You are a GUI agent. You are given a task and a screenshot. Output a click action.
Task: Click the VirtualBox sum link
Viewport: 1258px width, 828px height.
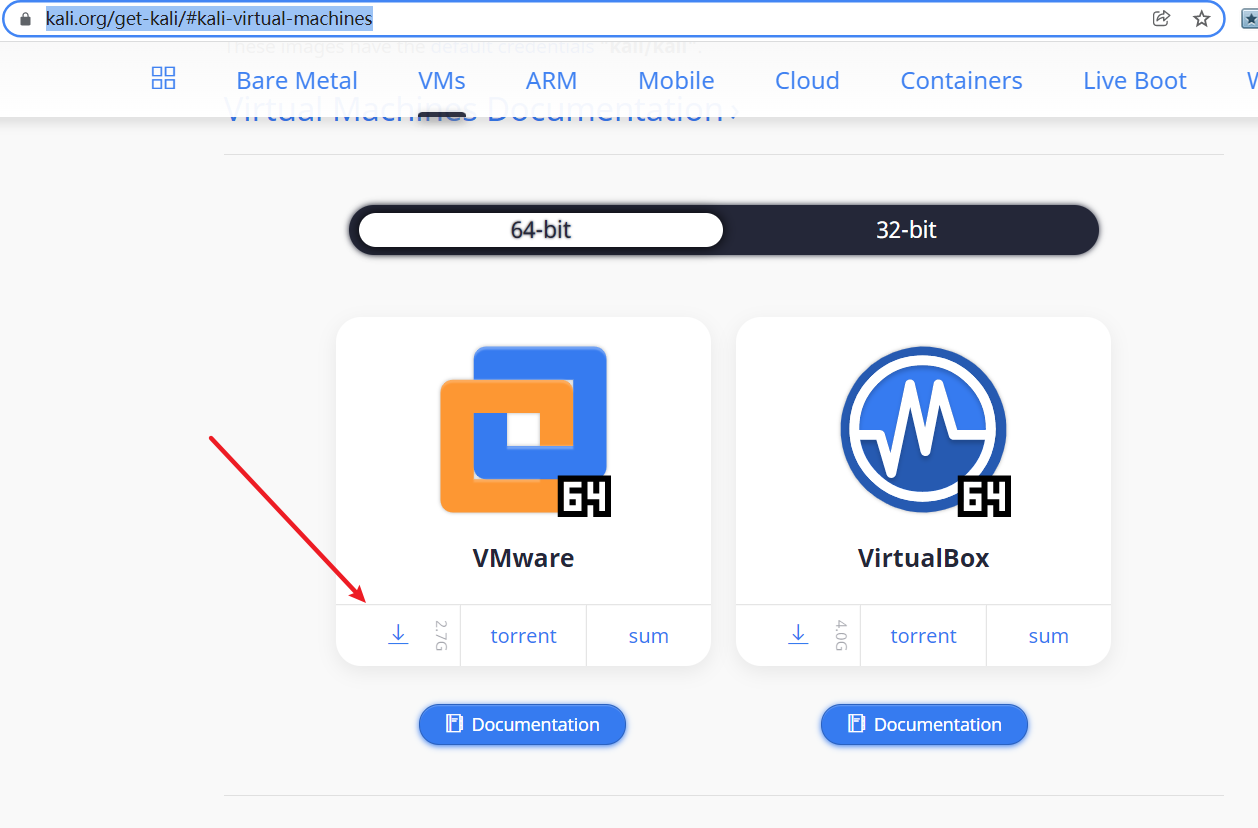(1048, 636)
